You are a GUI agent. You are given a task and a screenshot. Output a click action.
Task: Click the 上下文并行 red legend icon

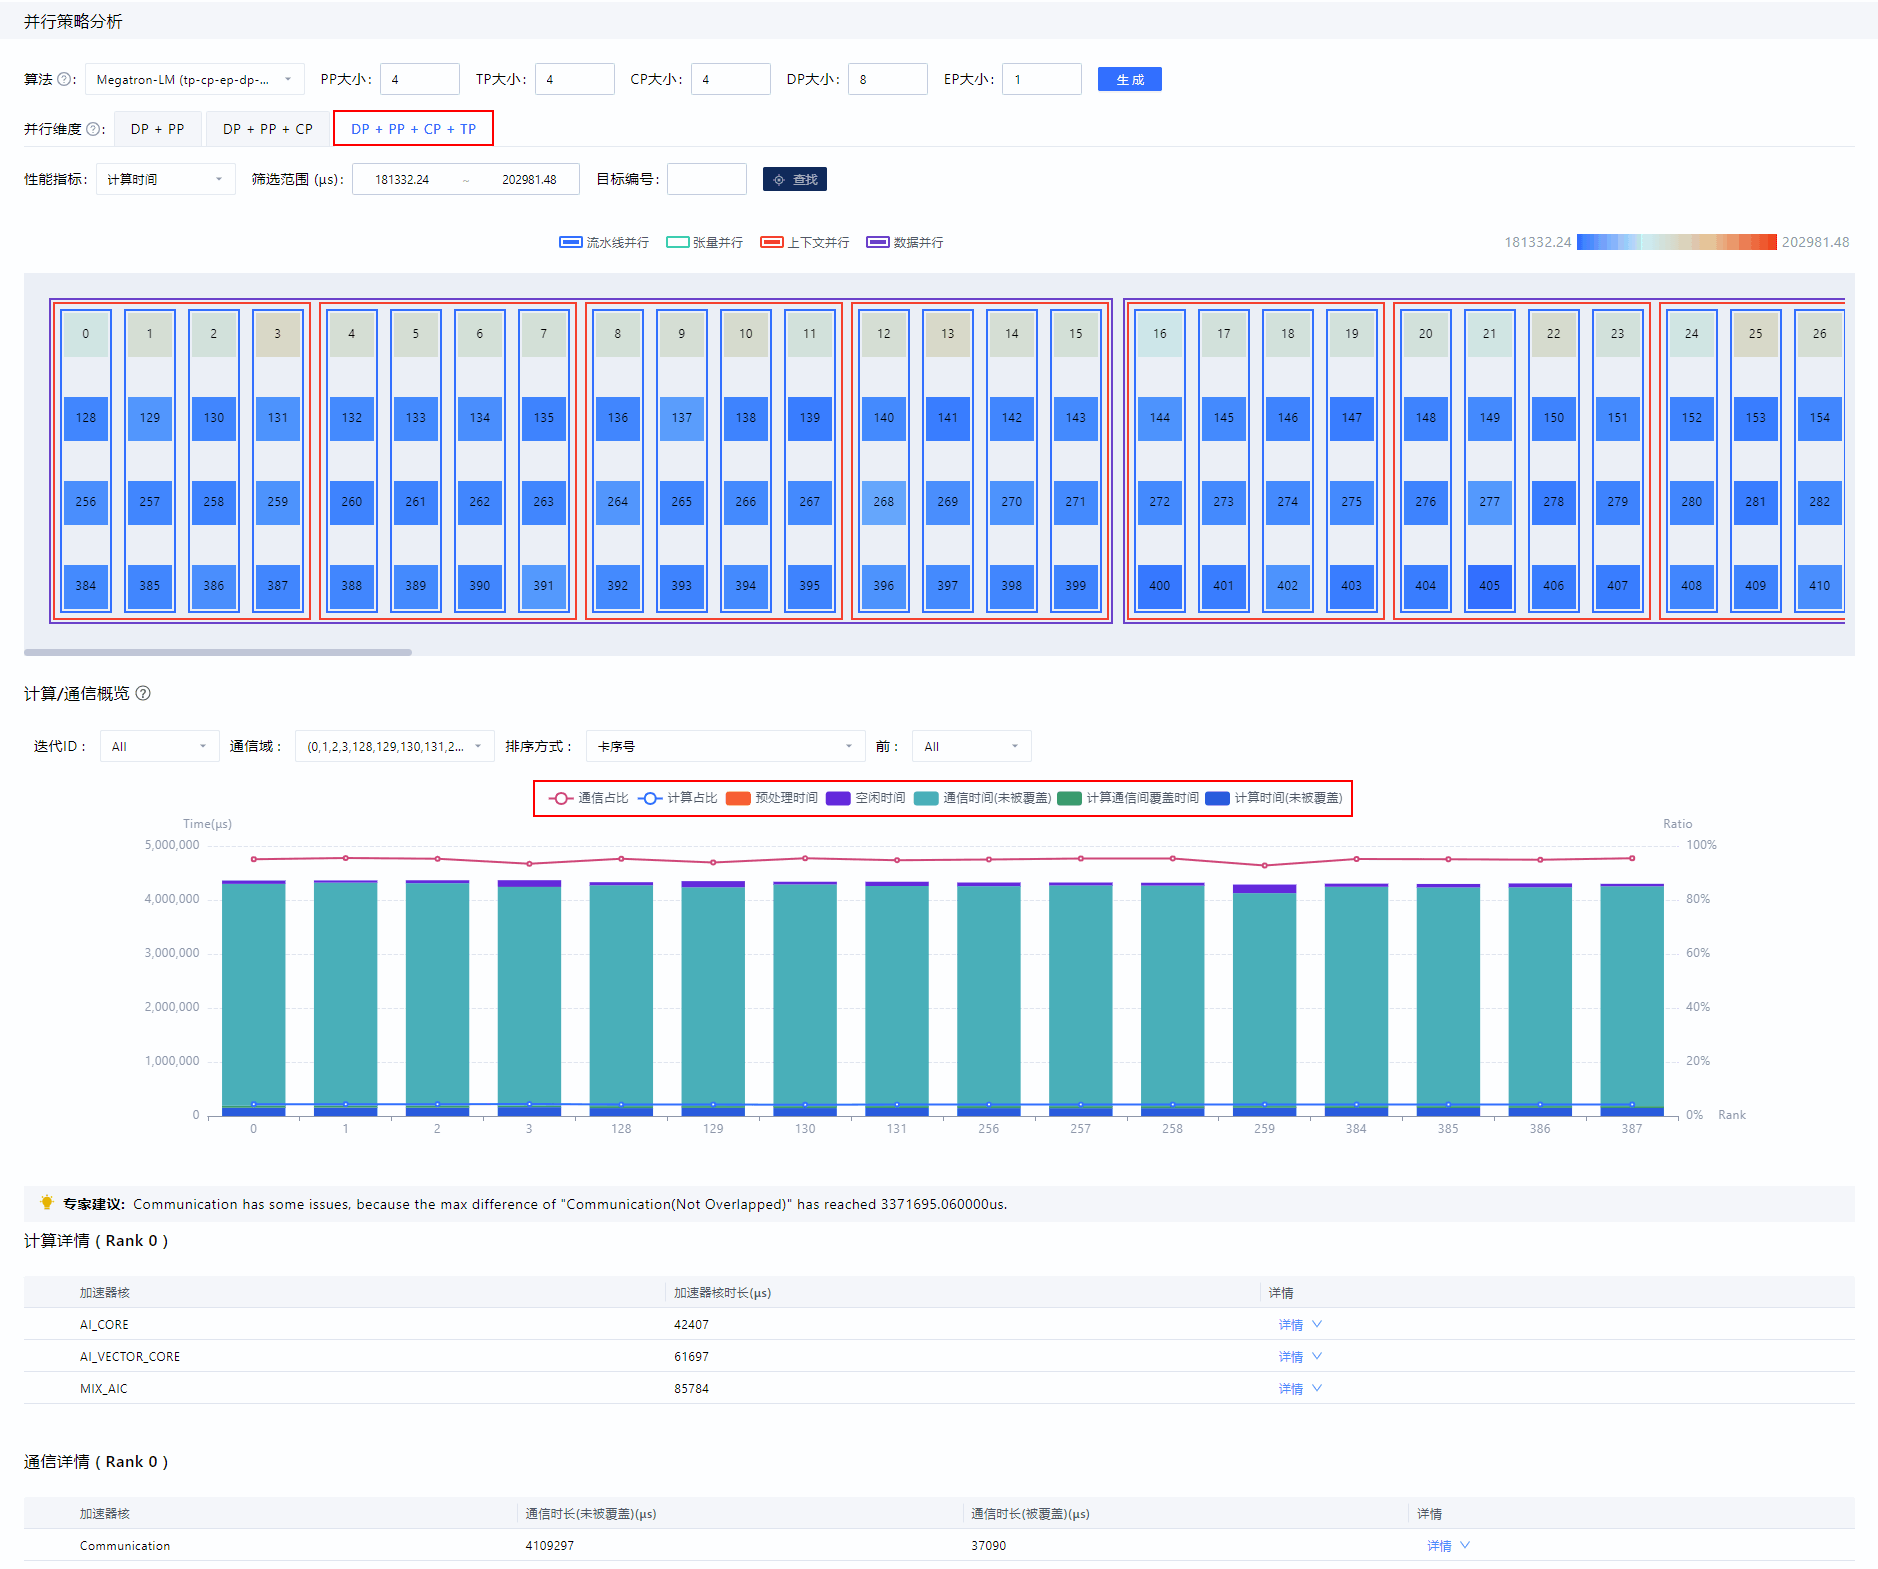coord(771,242)
